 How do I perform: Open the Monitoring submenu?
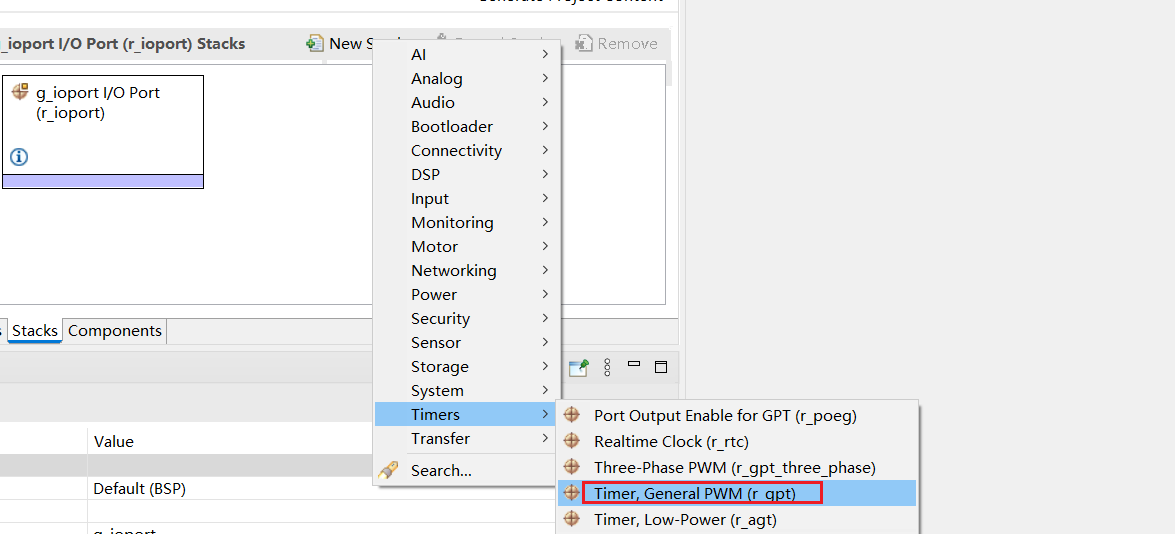[x=467, y=222]
